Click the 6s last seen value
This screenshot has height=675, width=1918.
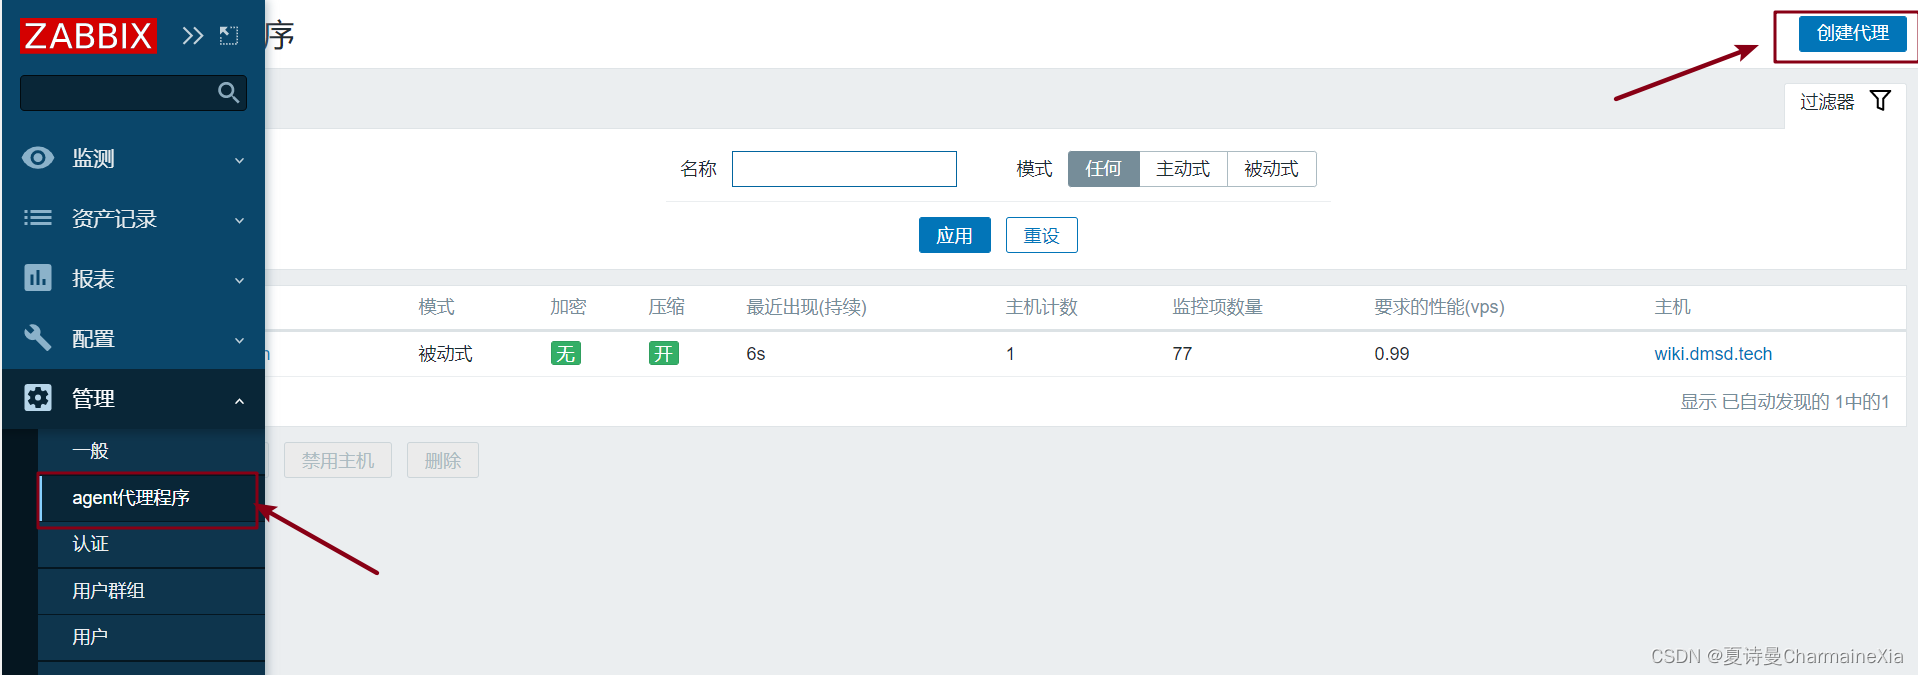(x=756, y=353)
